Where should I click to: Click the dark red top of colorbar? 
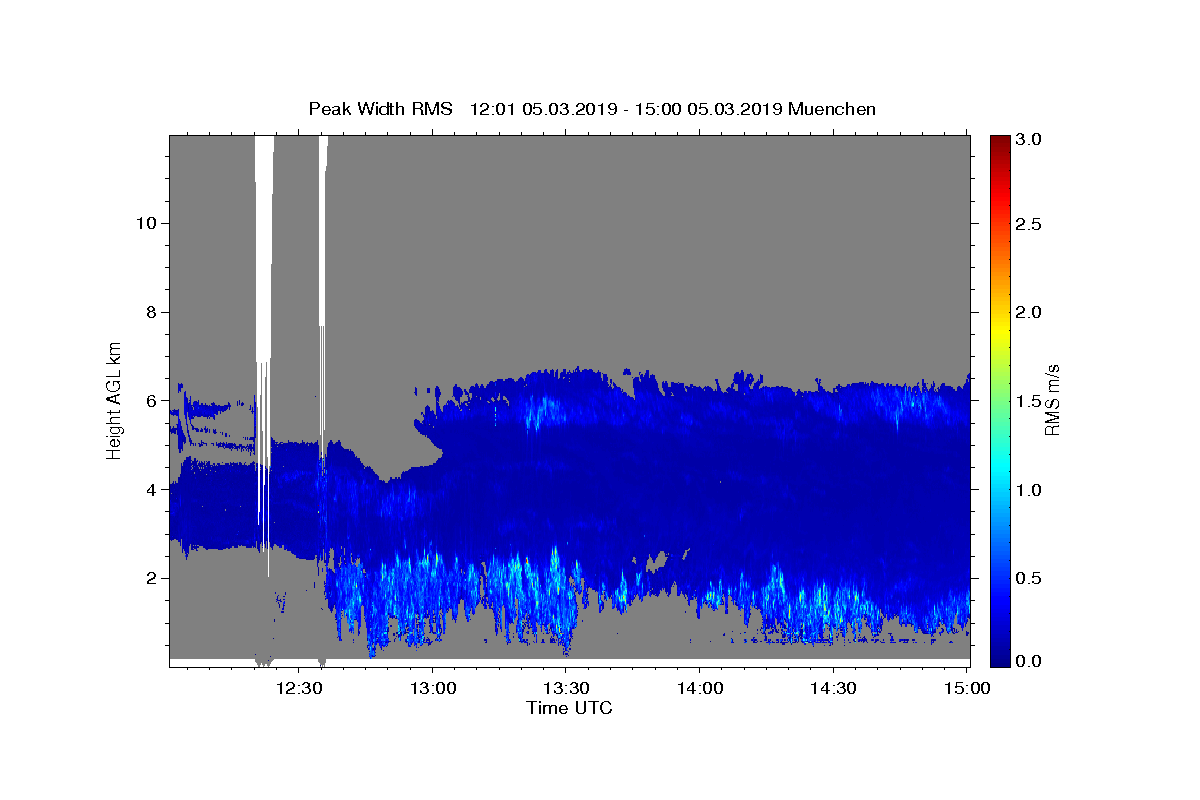[1000, 142]
